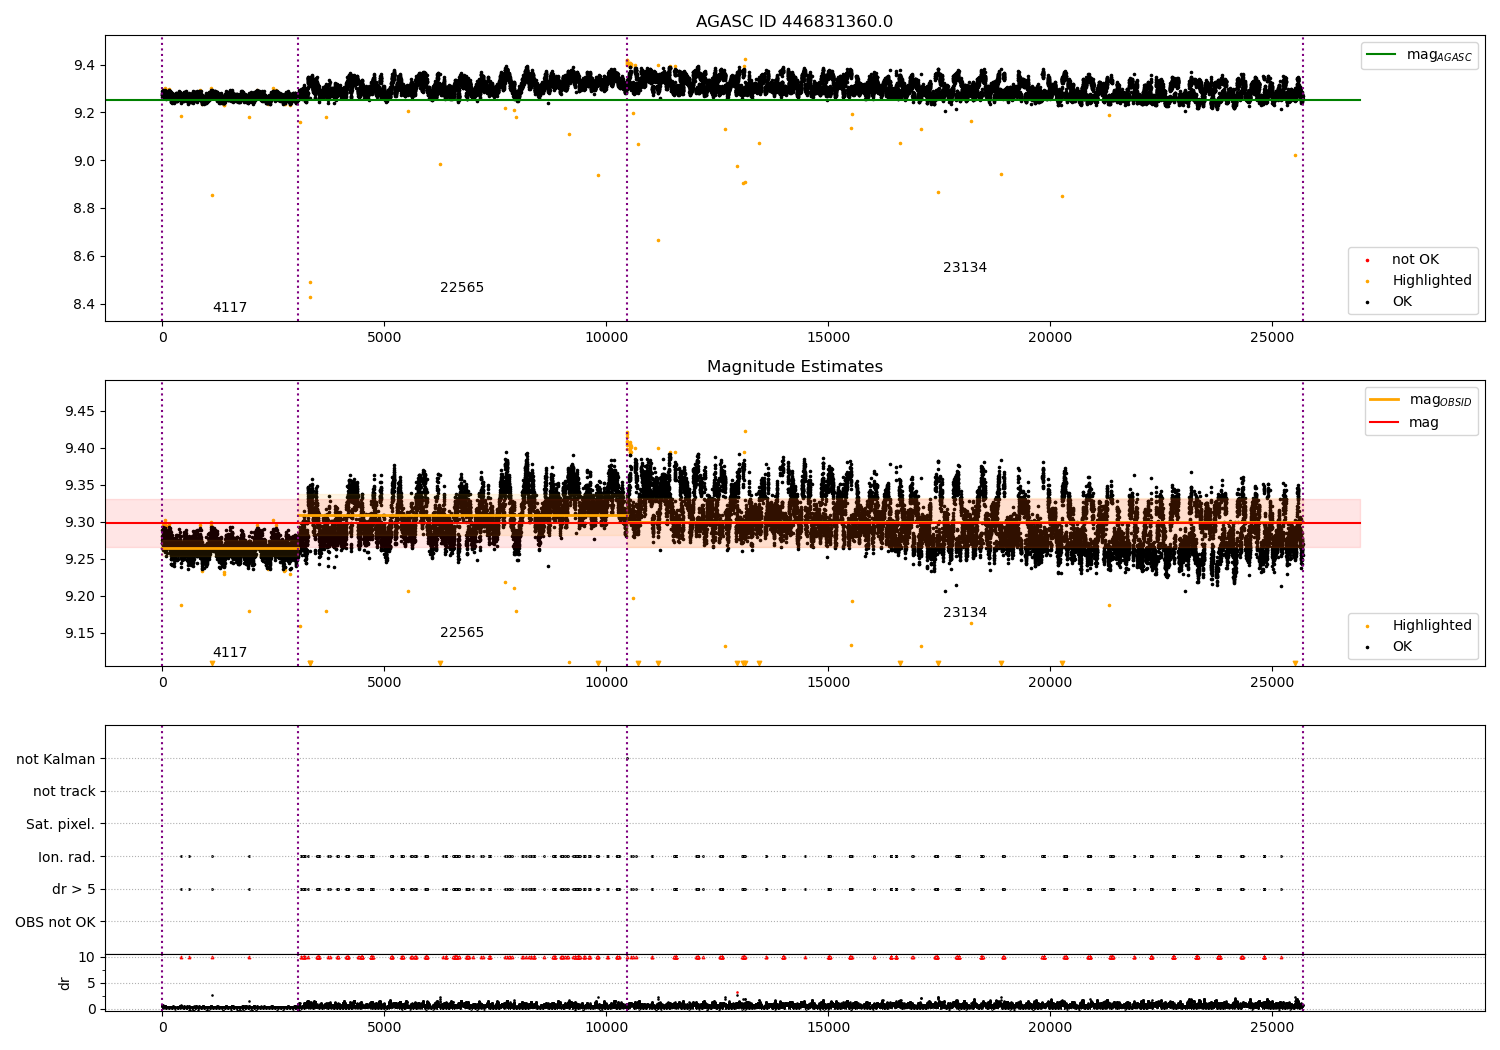This screenshot has height=1050, width=1500.
Task: Select the orange mag OBSID legend line
Action: [x=1384, y=400]
